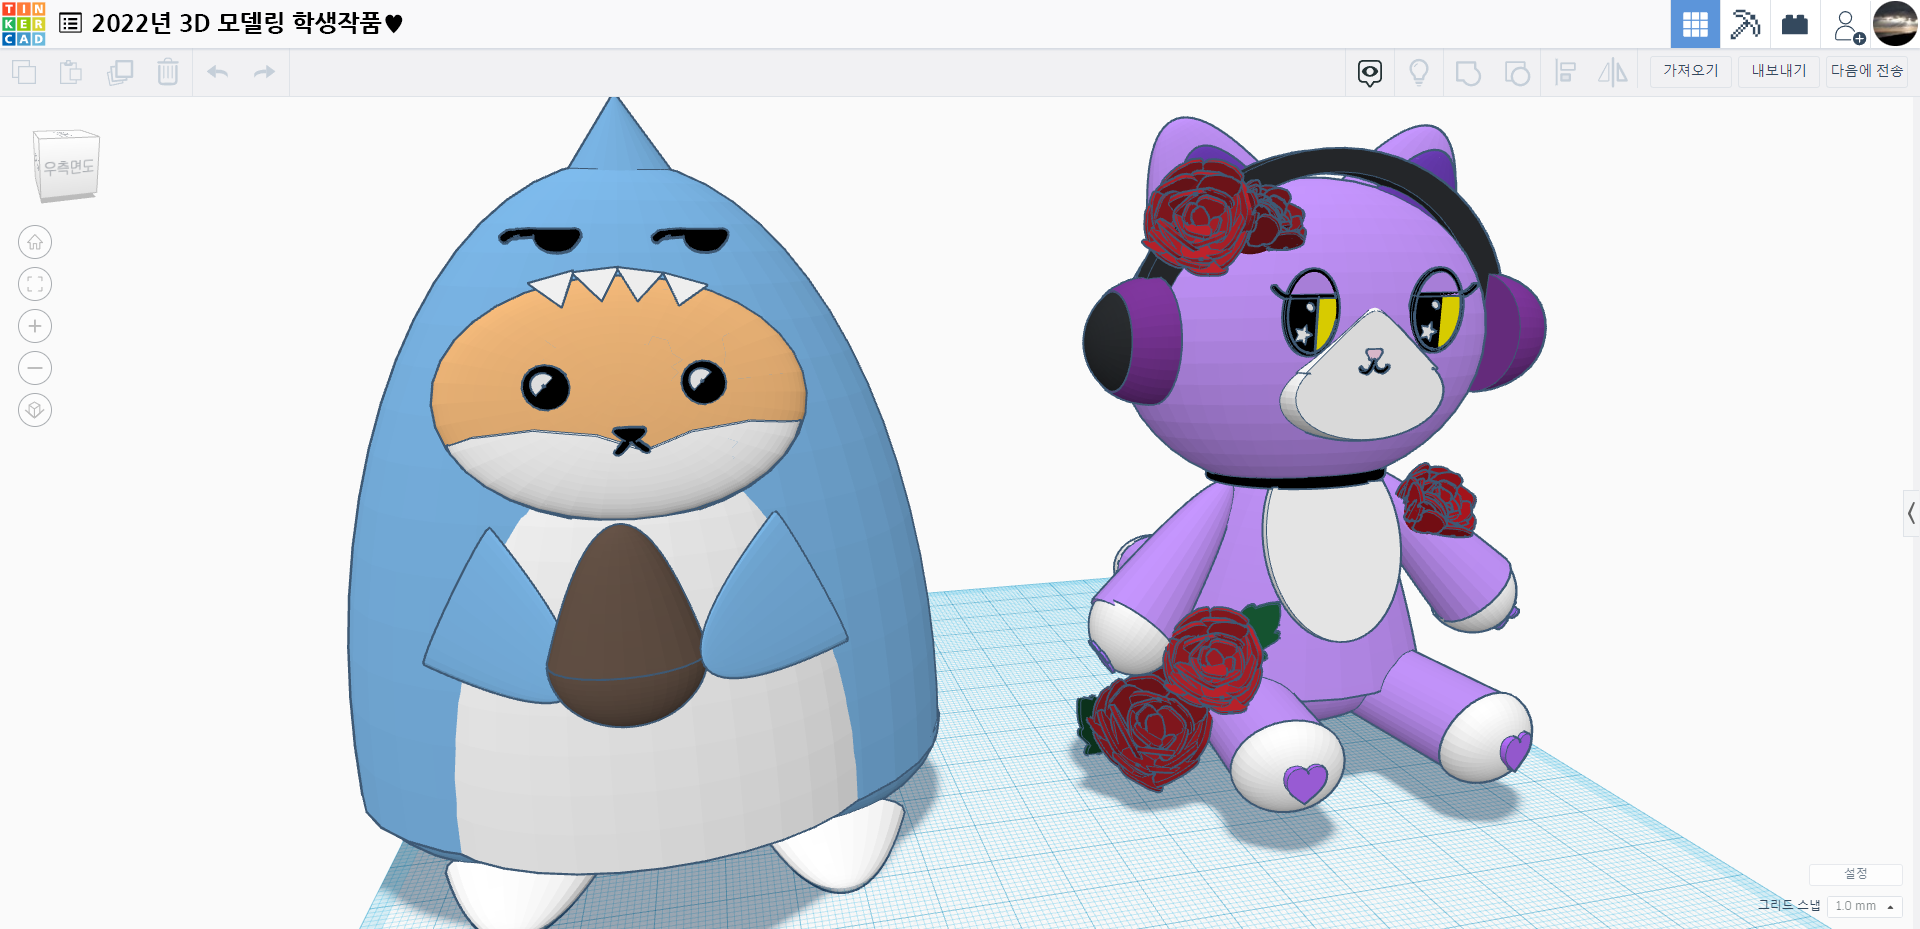Screen dimensions: 1920x929
Task: Switch to the Bricks mode icon
Action: pyautogui.click(x=1795, y=24)
